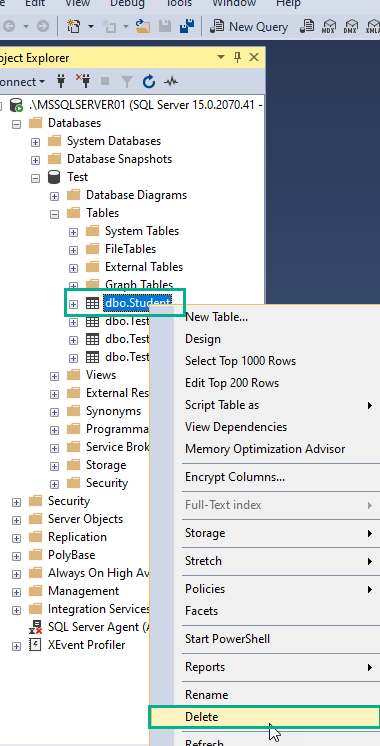Click the Navigate Forward toolbar arrow

click(42, 27)
